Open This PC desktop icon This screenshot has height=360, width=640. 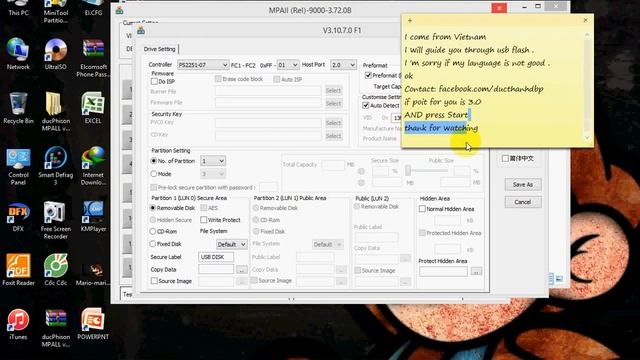tap(18, 7)
